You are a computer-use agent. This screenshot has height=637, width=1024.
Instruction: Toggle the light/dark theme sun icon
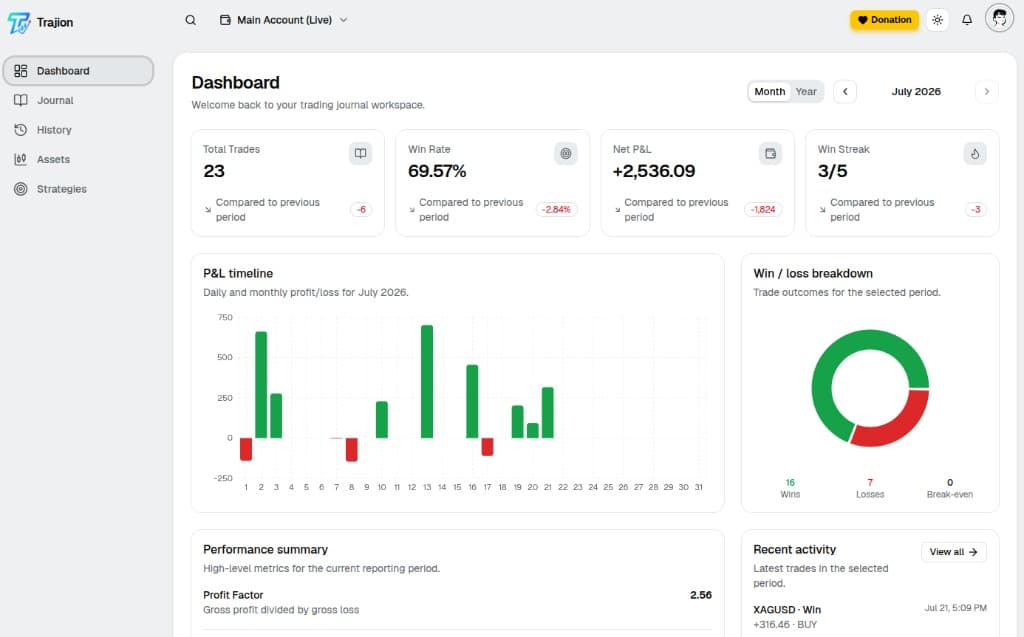[937, 20]
